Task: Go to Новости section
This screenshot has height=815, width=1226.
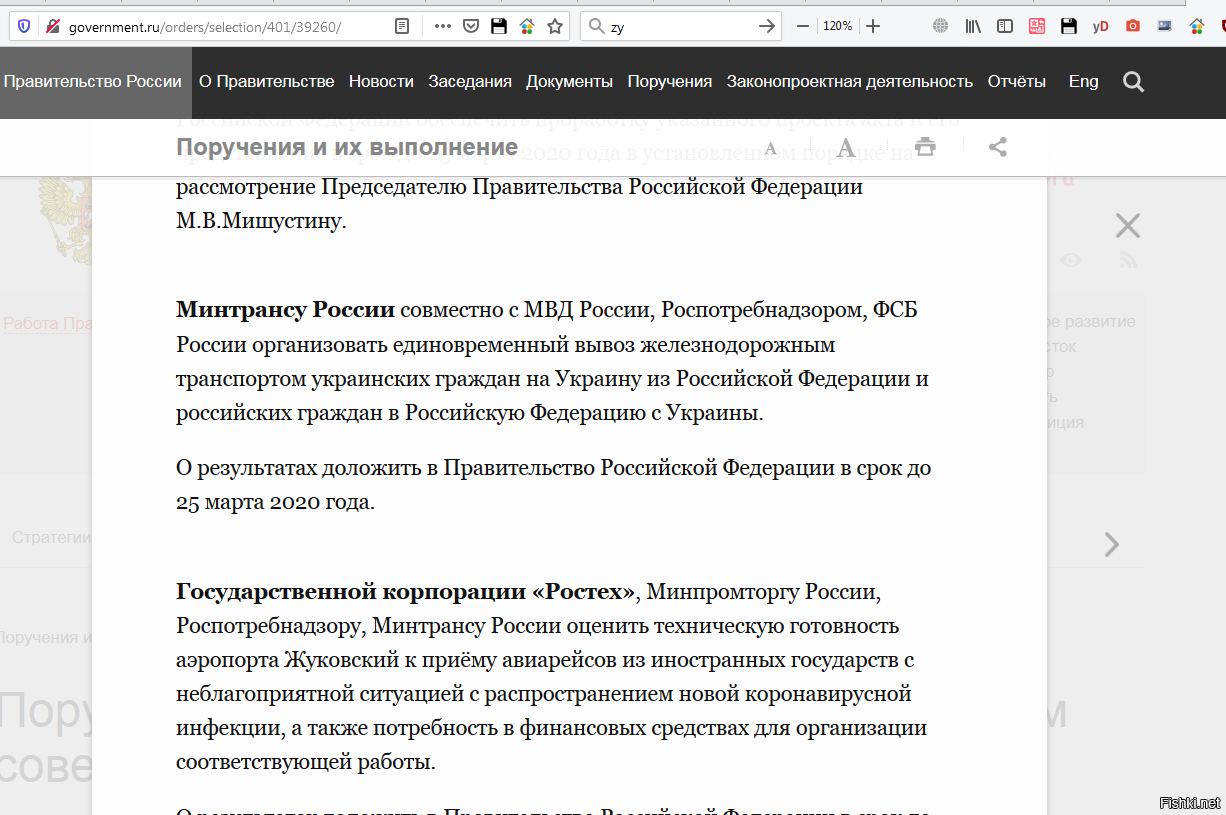Action: [381, 82]
